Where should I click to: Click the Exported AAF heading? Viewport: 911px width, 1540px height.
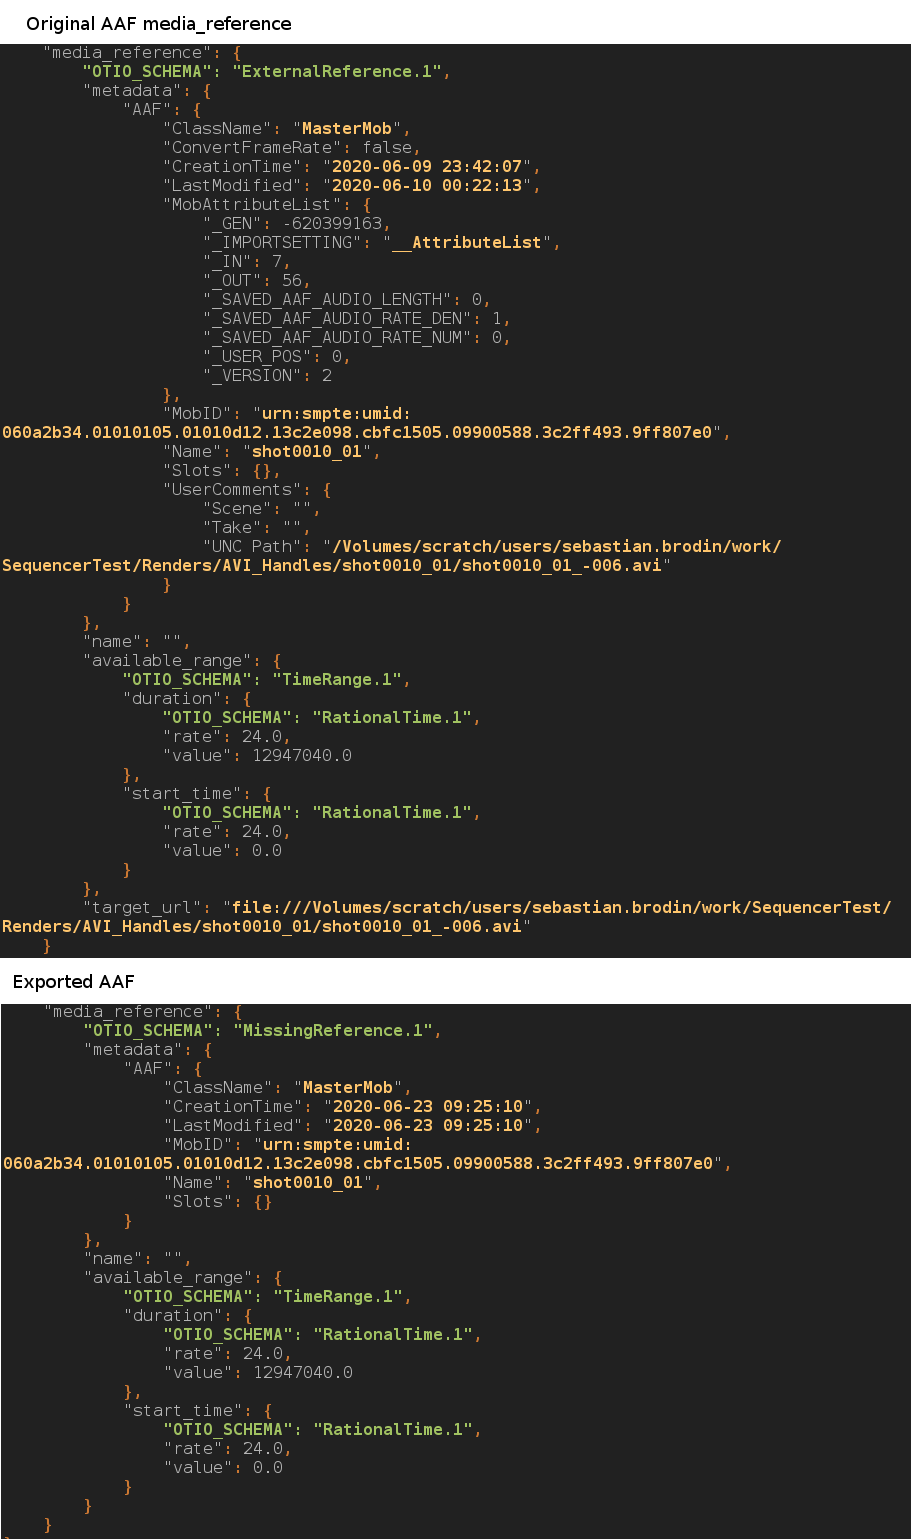70,982
